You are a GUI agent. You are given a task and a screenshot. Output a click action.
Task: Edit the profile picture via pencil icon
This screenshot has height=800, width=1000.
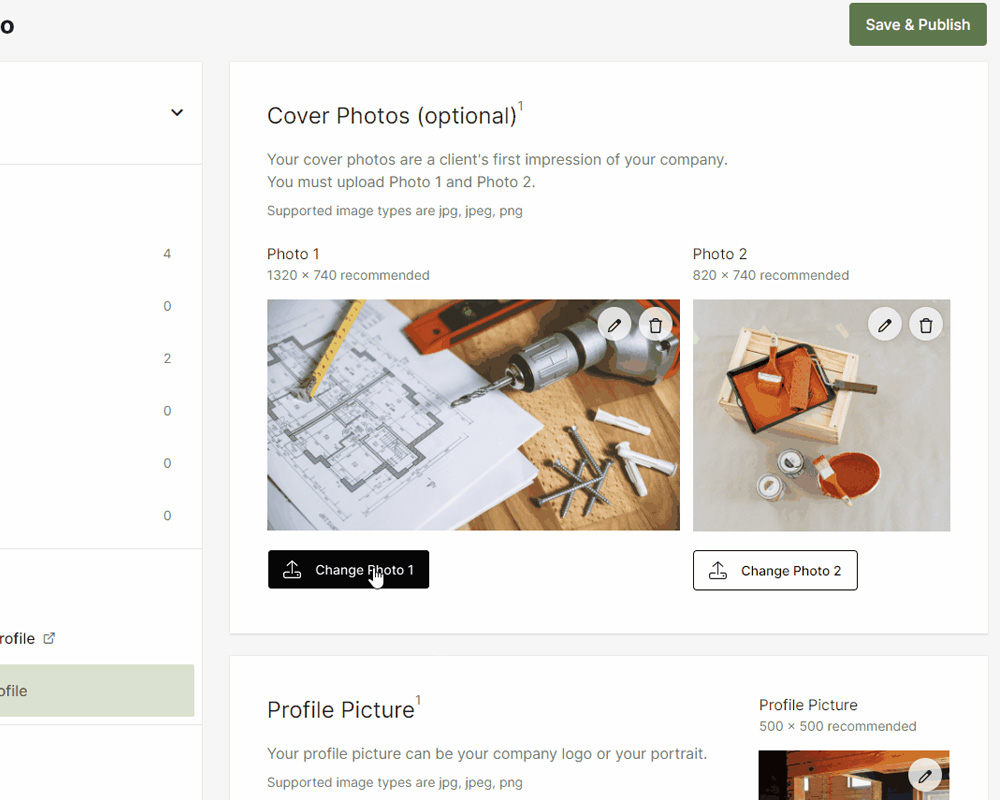(x=925, y=776)
